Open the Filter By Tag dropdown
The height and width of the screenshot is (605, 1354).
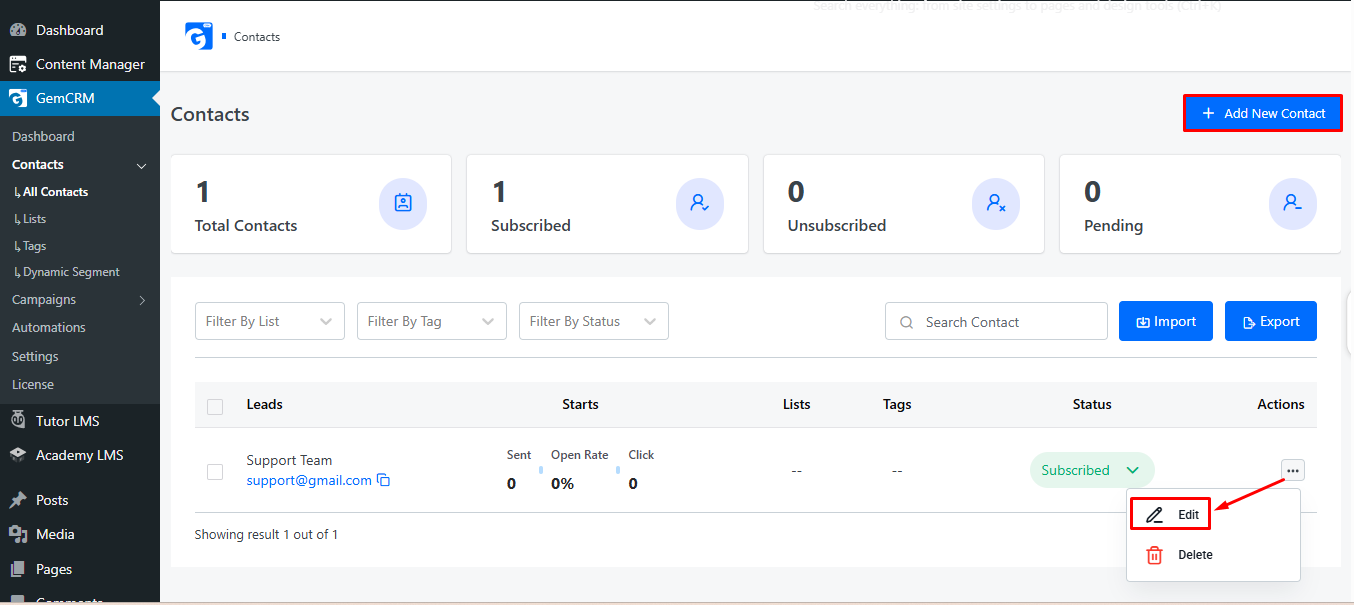pos(432,321)
